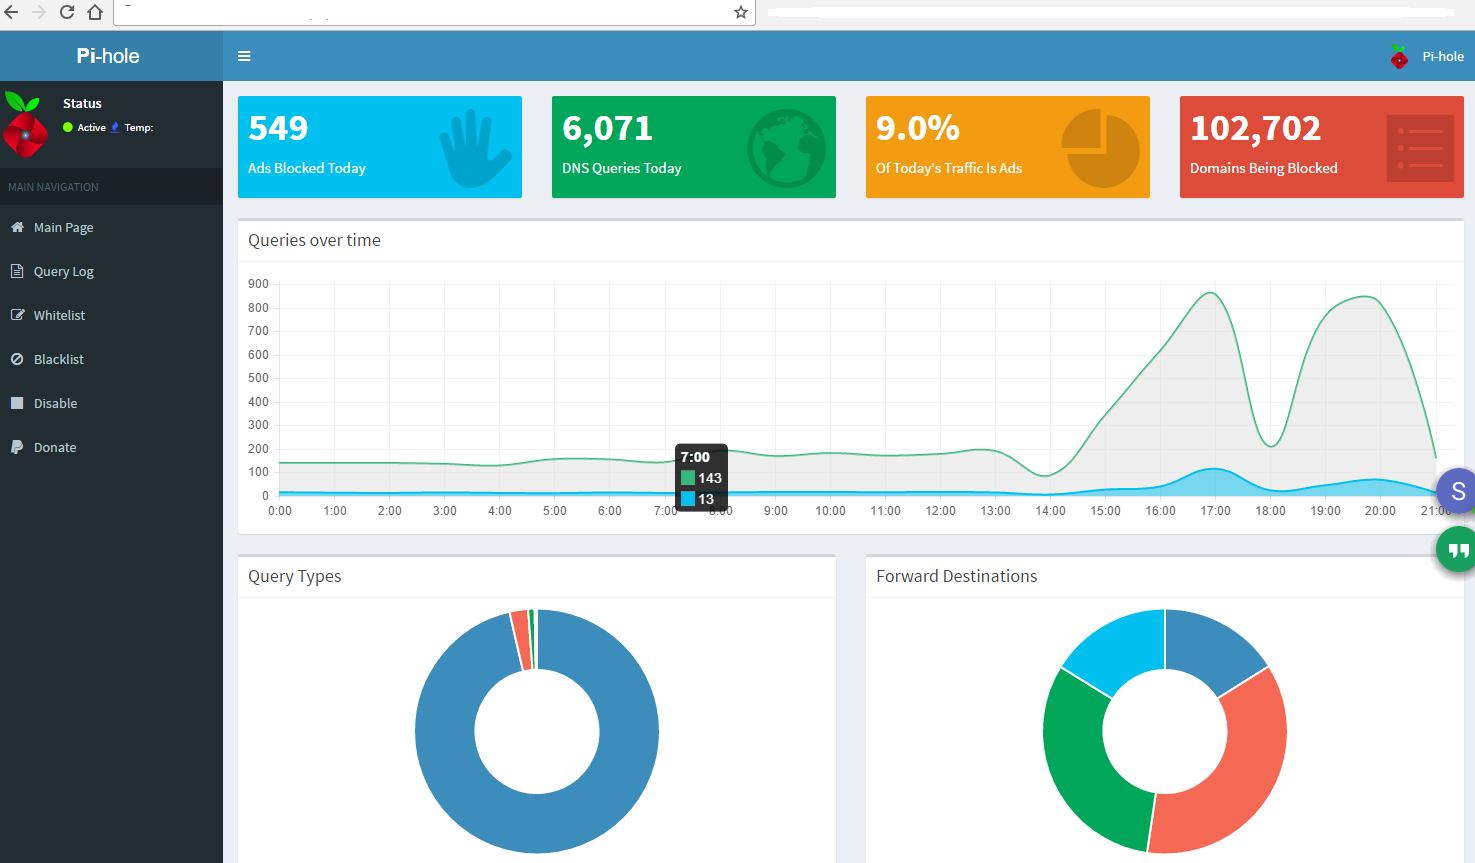
Task: Open the Whitelist menu item
Action: point(59,315)
